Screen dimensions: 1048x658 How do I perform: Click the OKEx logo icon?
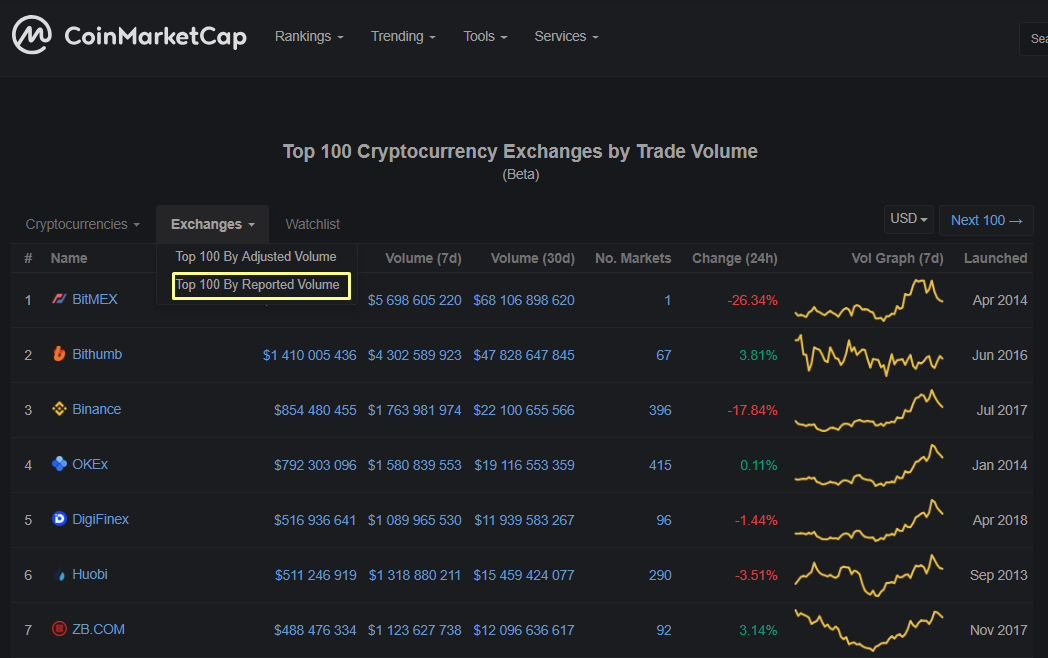(60, 464)
